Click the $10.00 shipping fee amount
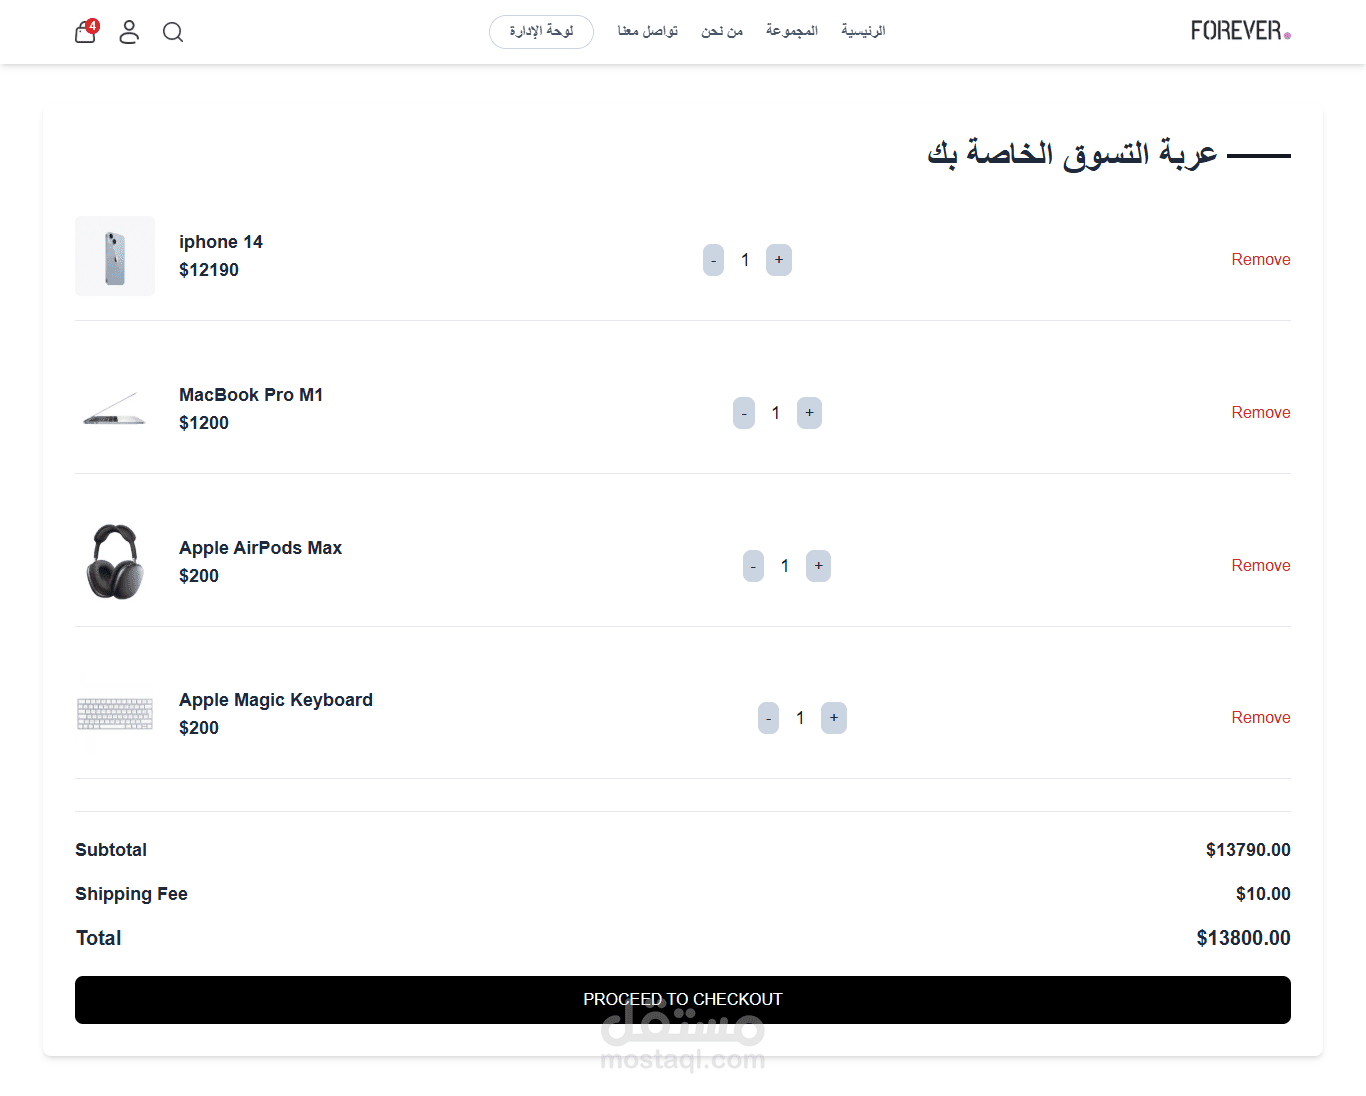This screenshot has height=1096, width=1366. tap(1263, 894)
